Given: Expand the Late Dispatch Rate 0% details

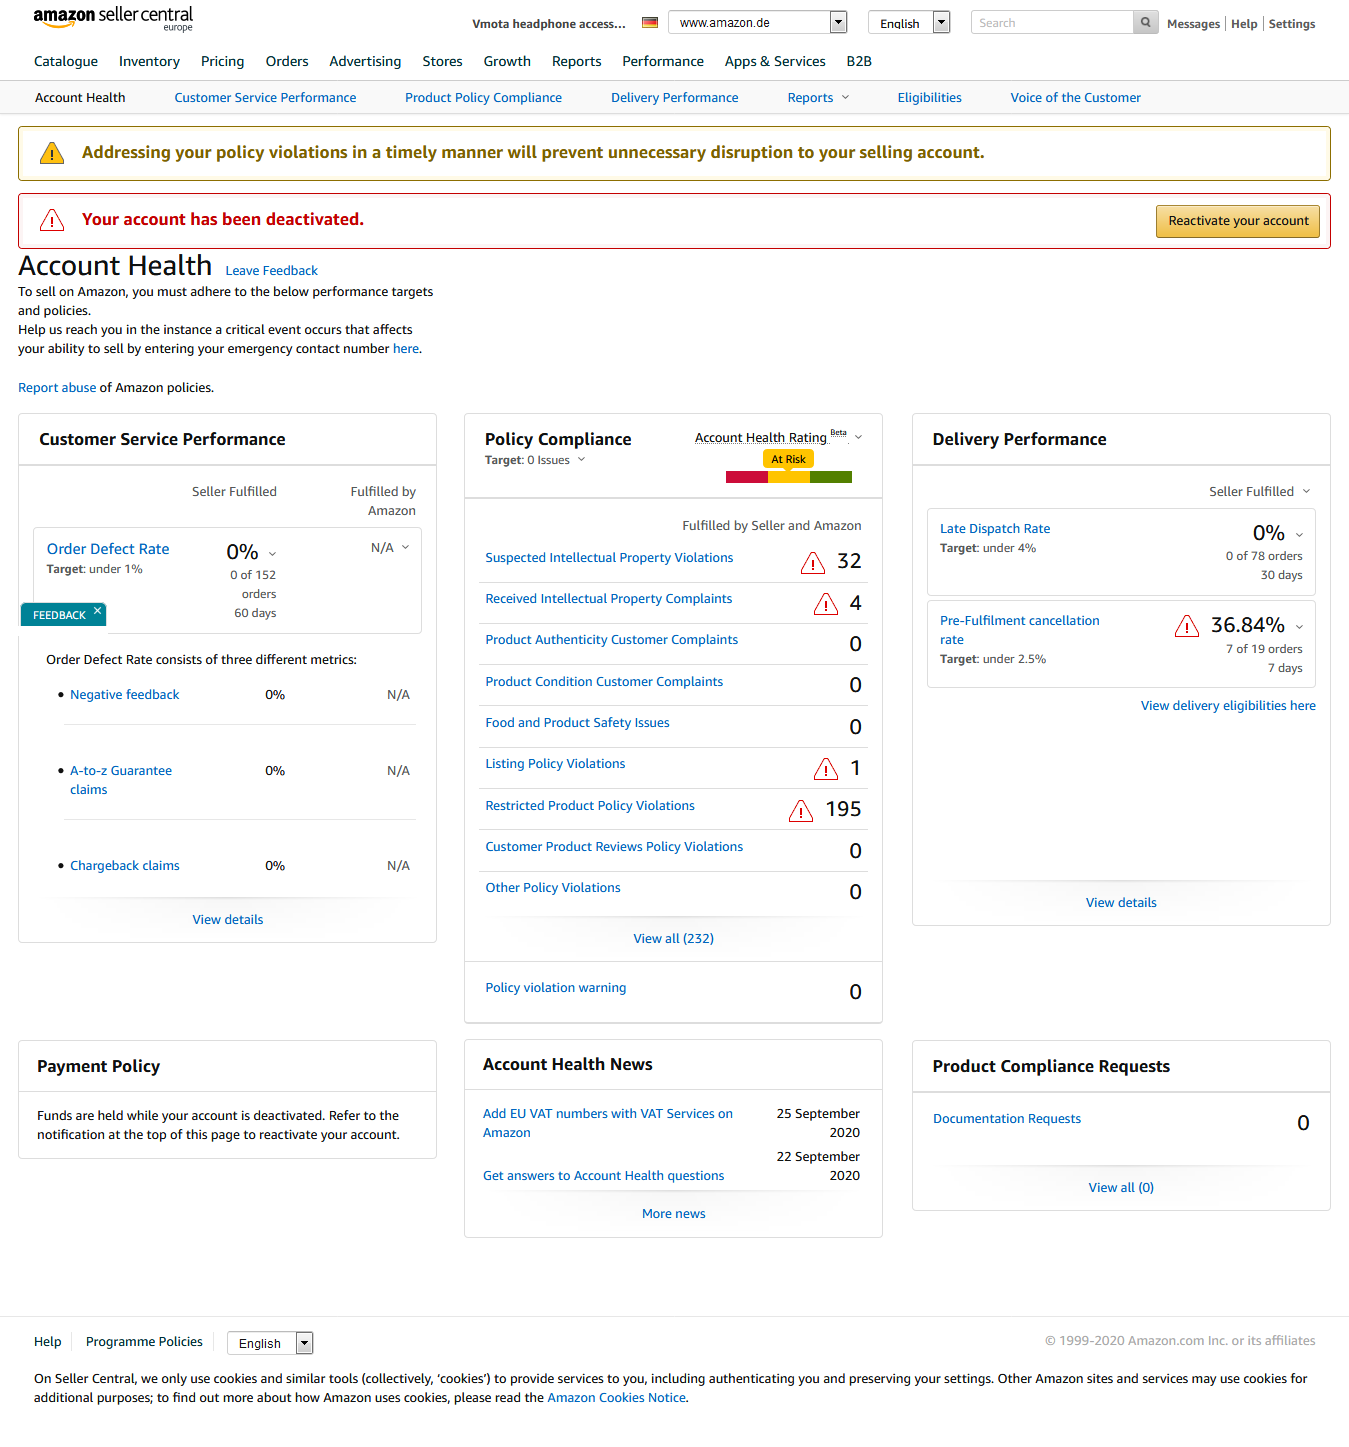Looking at the screenshot, I should pyautogui.click(x=1299, y=535).
